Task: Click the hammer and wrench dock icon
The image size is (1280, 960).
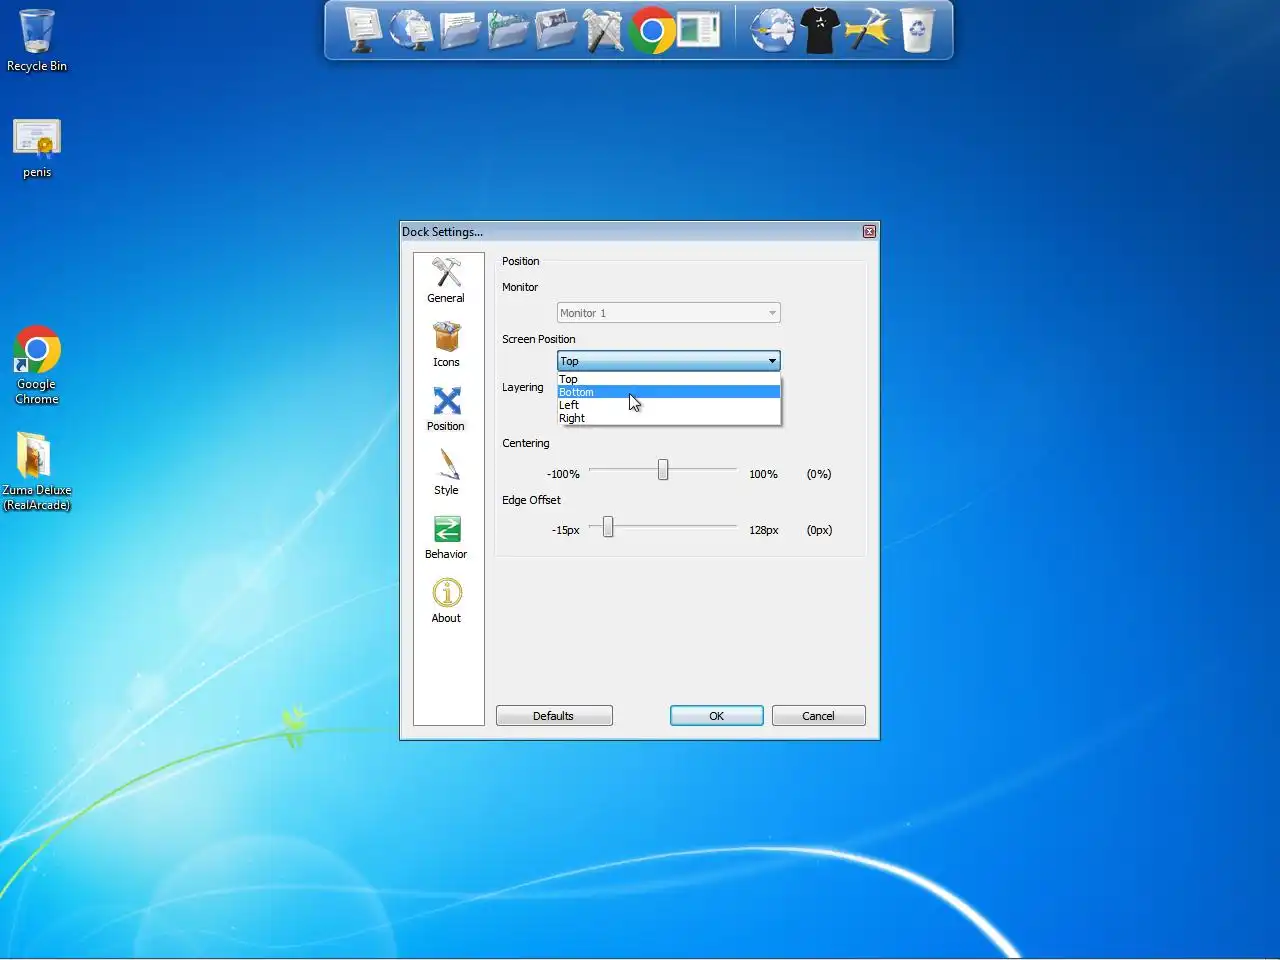Action: coord(603,30)
